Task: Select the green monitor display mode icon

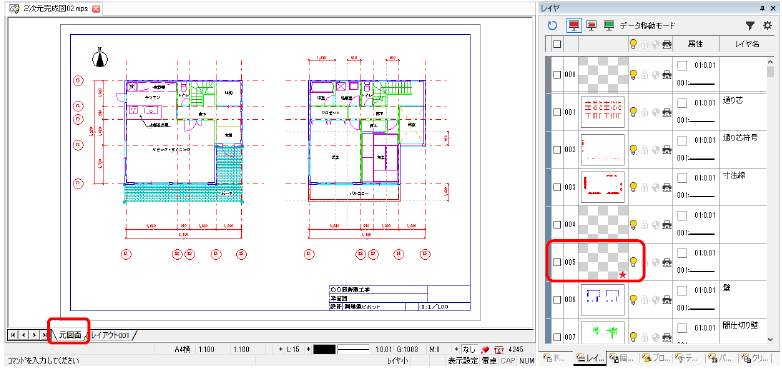Action: 609,25
